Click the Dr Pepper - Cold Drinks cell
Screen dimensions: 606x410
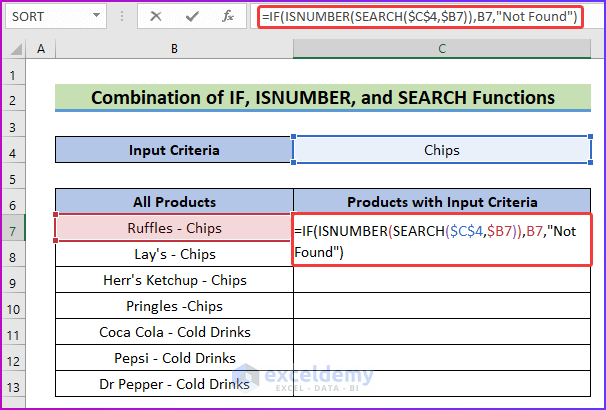point(174,384)
